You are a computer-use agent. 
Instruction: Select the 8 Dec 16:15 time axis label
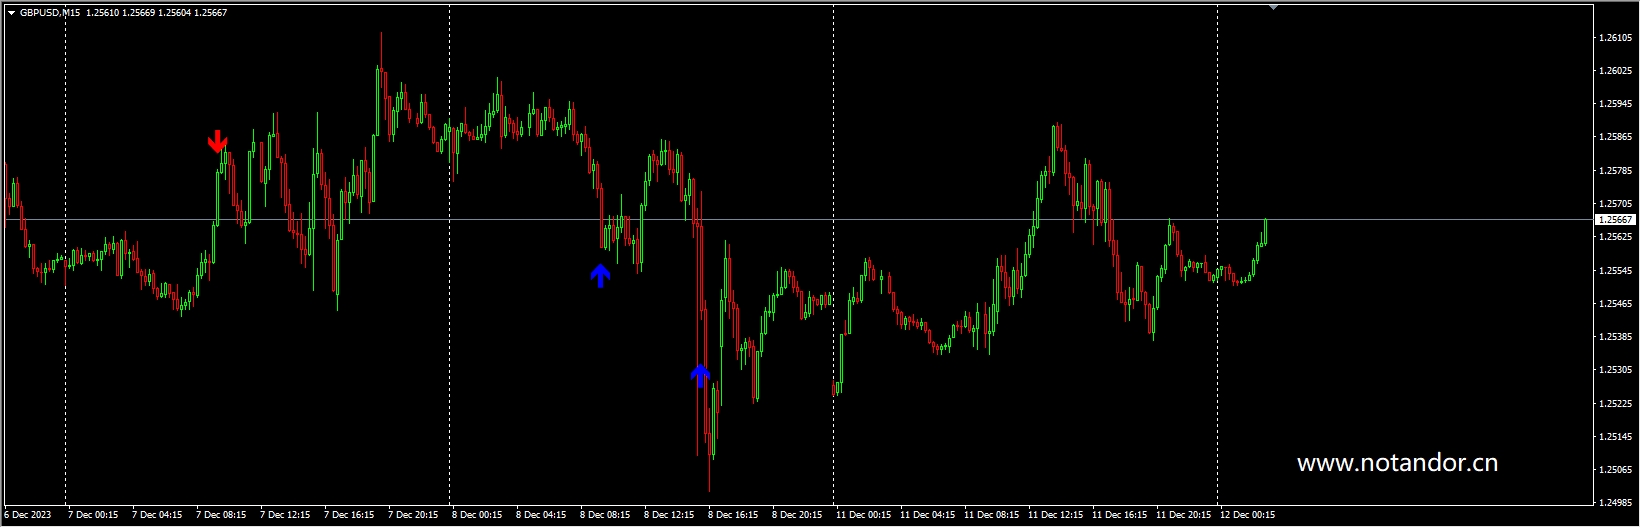pos(733,515)
